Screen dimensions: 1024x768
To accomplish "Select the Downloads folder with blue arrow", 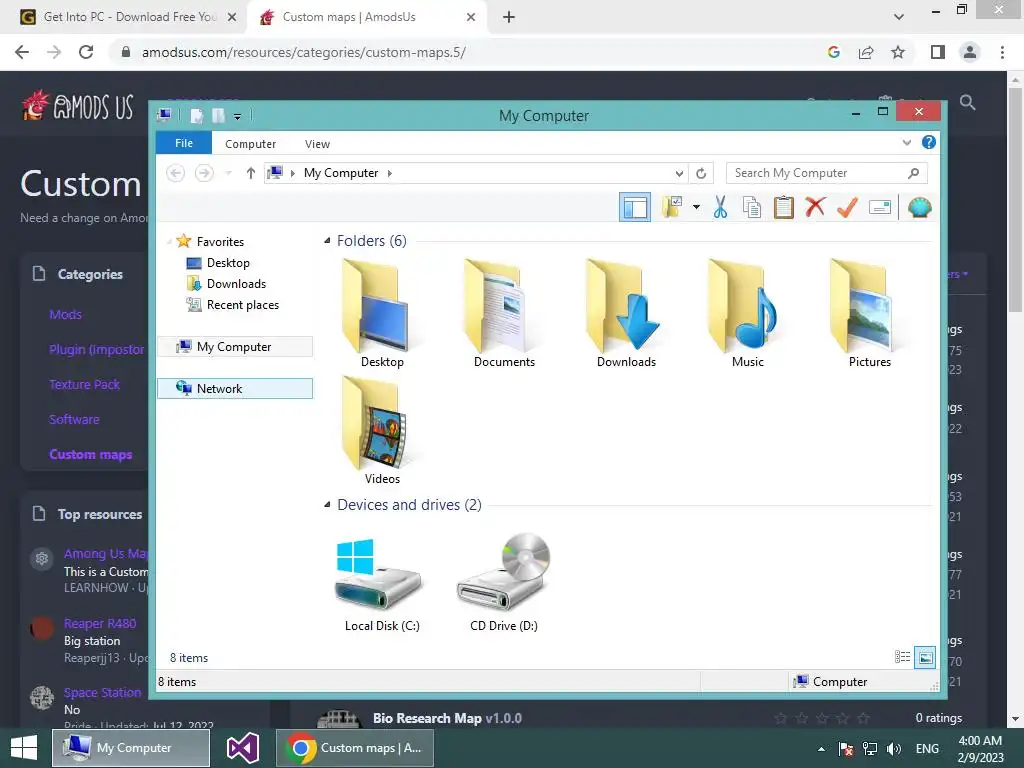I will coord(626,314).
